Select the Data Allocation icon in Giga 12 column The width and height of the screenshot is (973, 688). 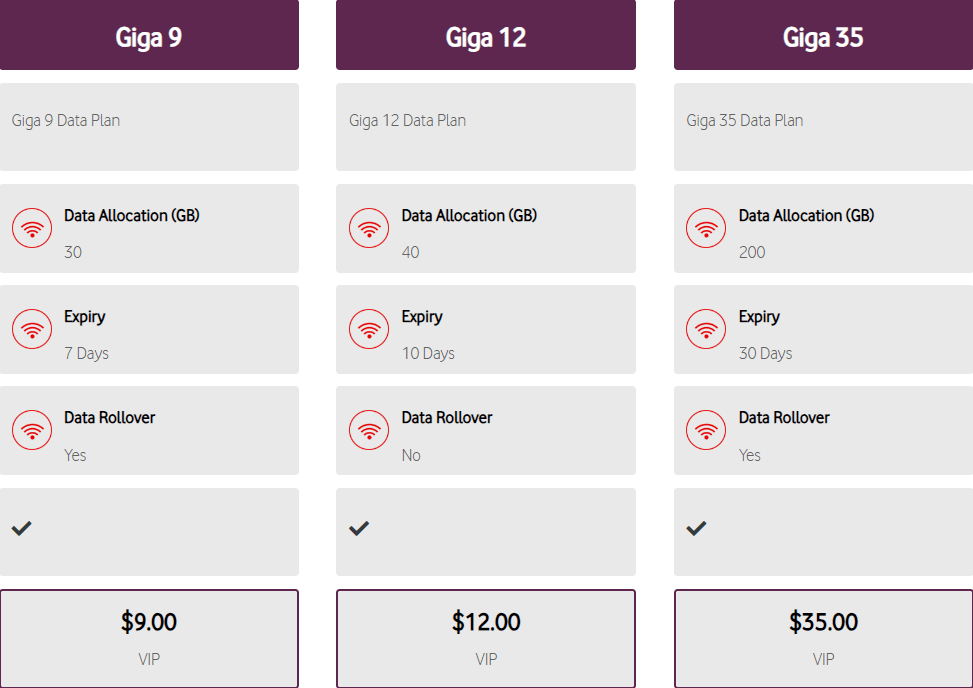coord(369,228)
